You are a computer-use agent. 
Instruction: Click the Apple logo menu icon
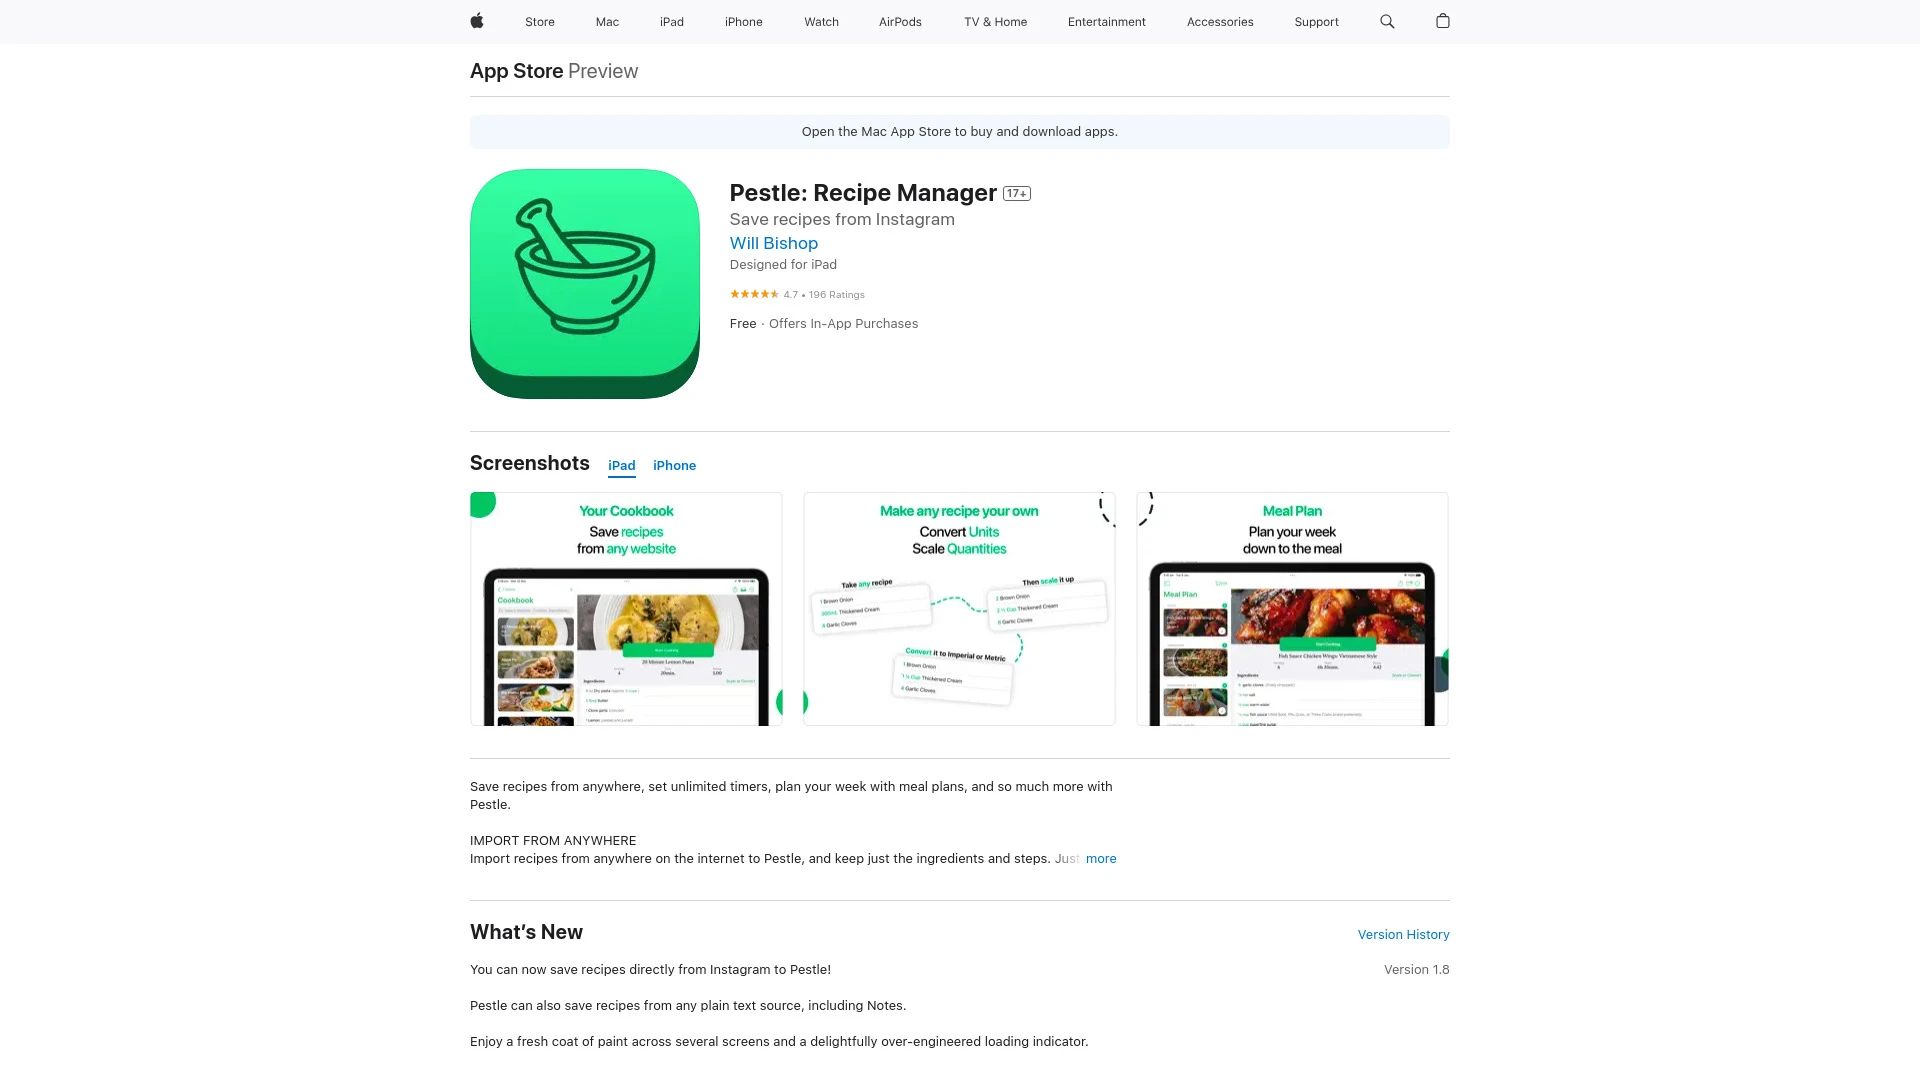477,21
